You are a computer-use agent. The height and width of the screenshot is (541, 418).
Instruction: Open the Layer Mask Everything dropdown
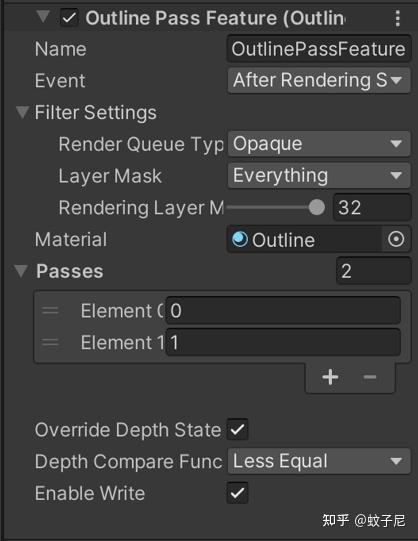coord(319,176)
